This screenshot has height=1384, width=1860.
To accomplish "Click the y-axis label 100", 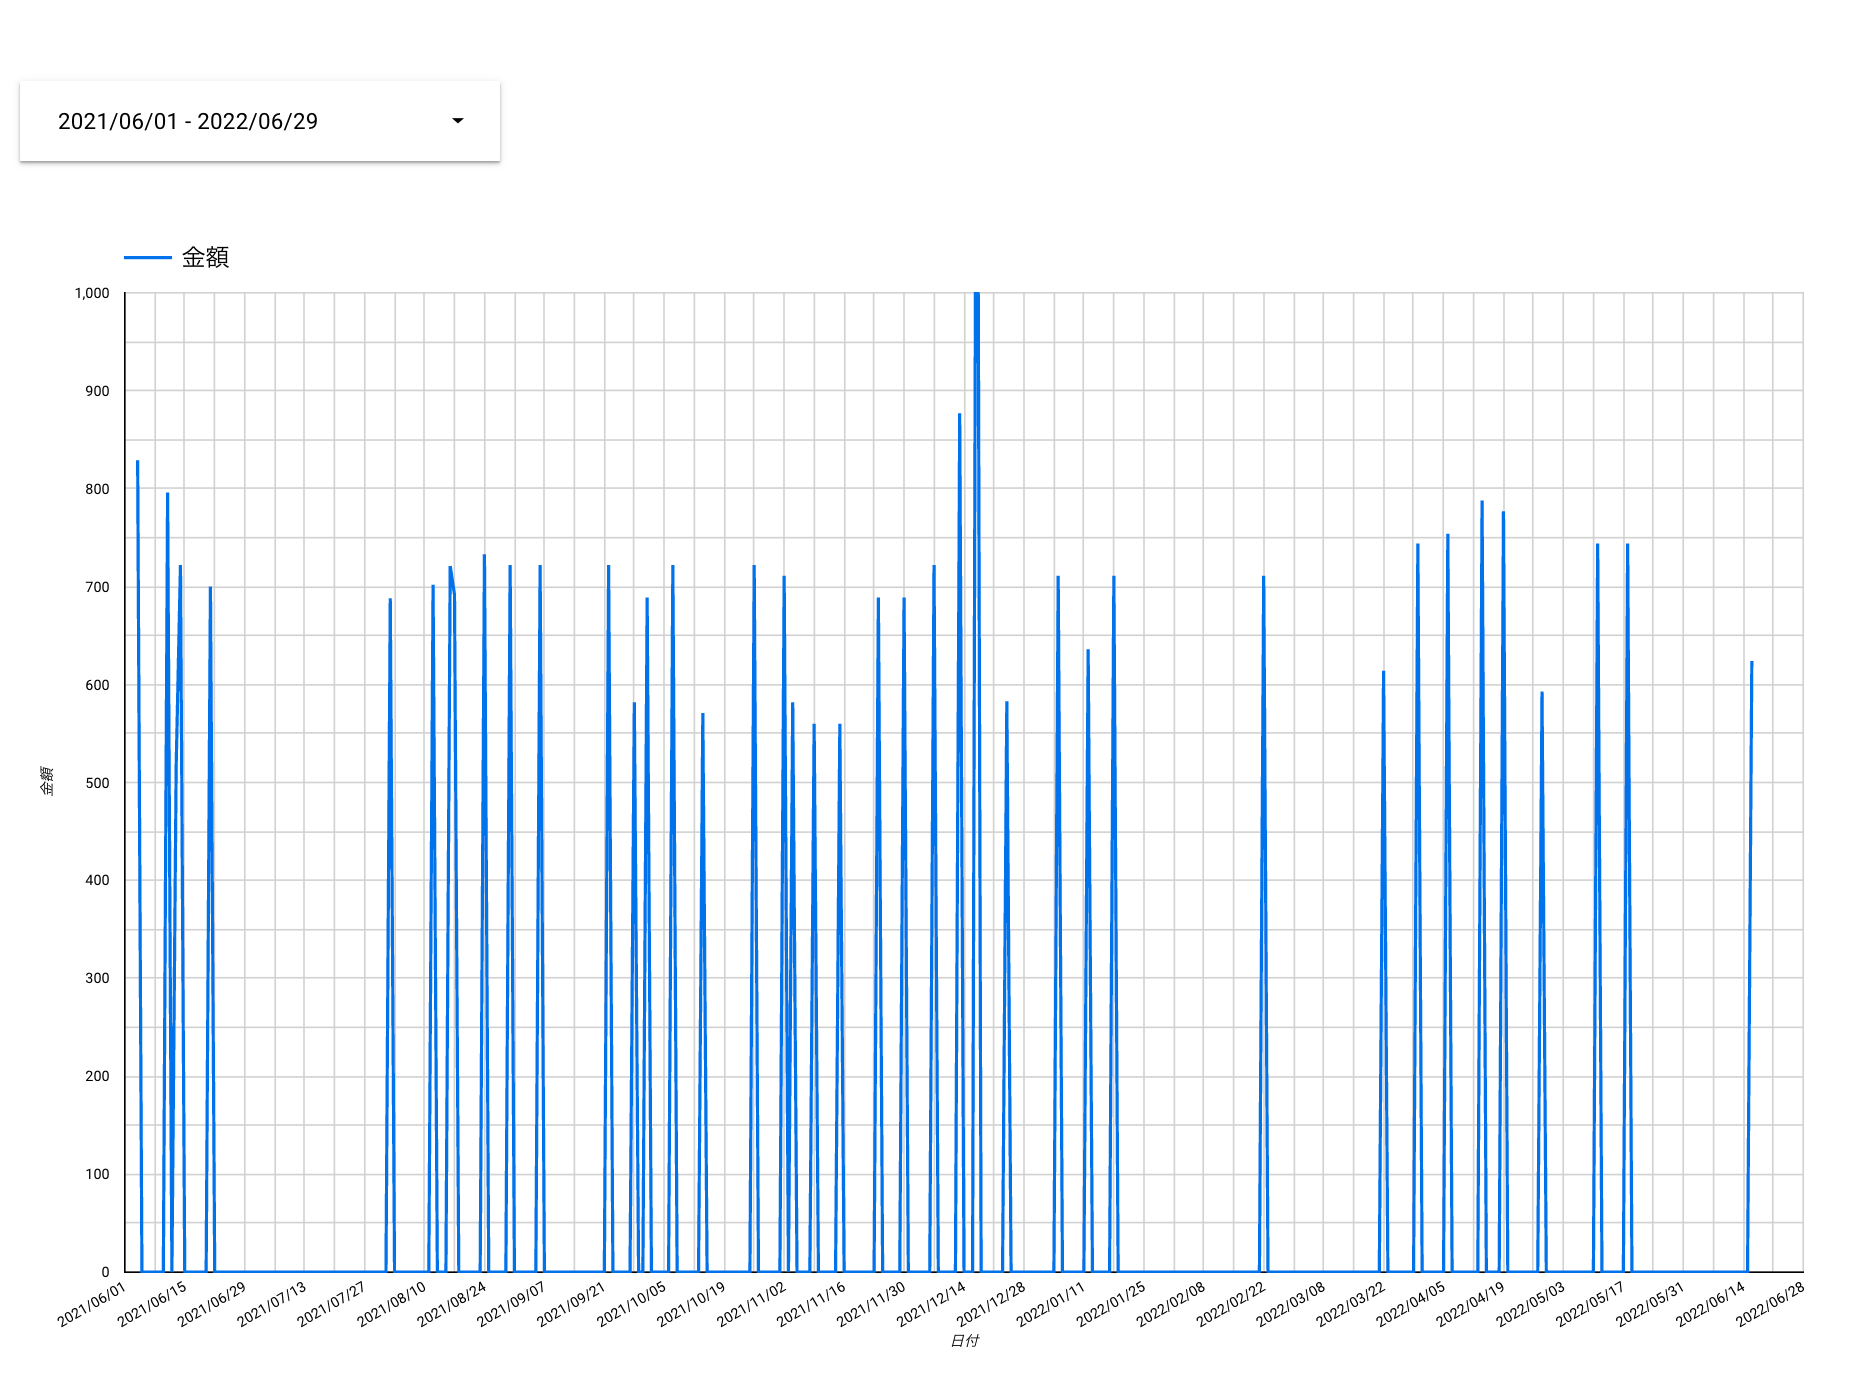I will [97, 1174].
